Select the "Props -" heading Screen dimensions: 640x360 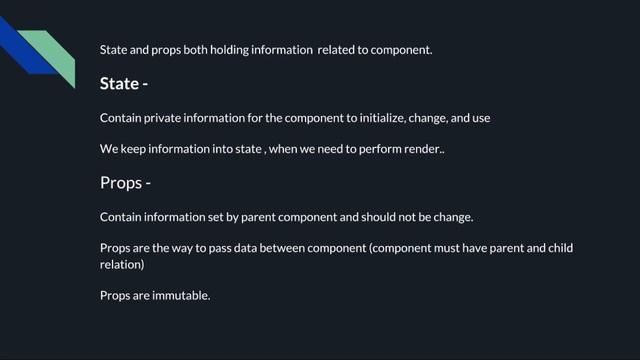[x=125, y=183]
